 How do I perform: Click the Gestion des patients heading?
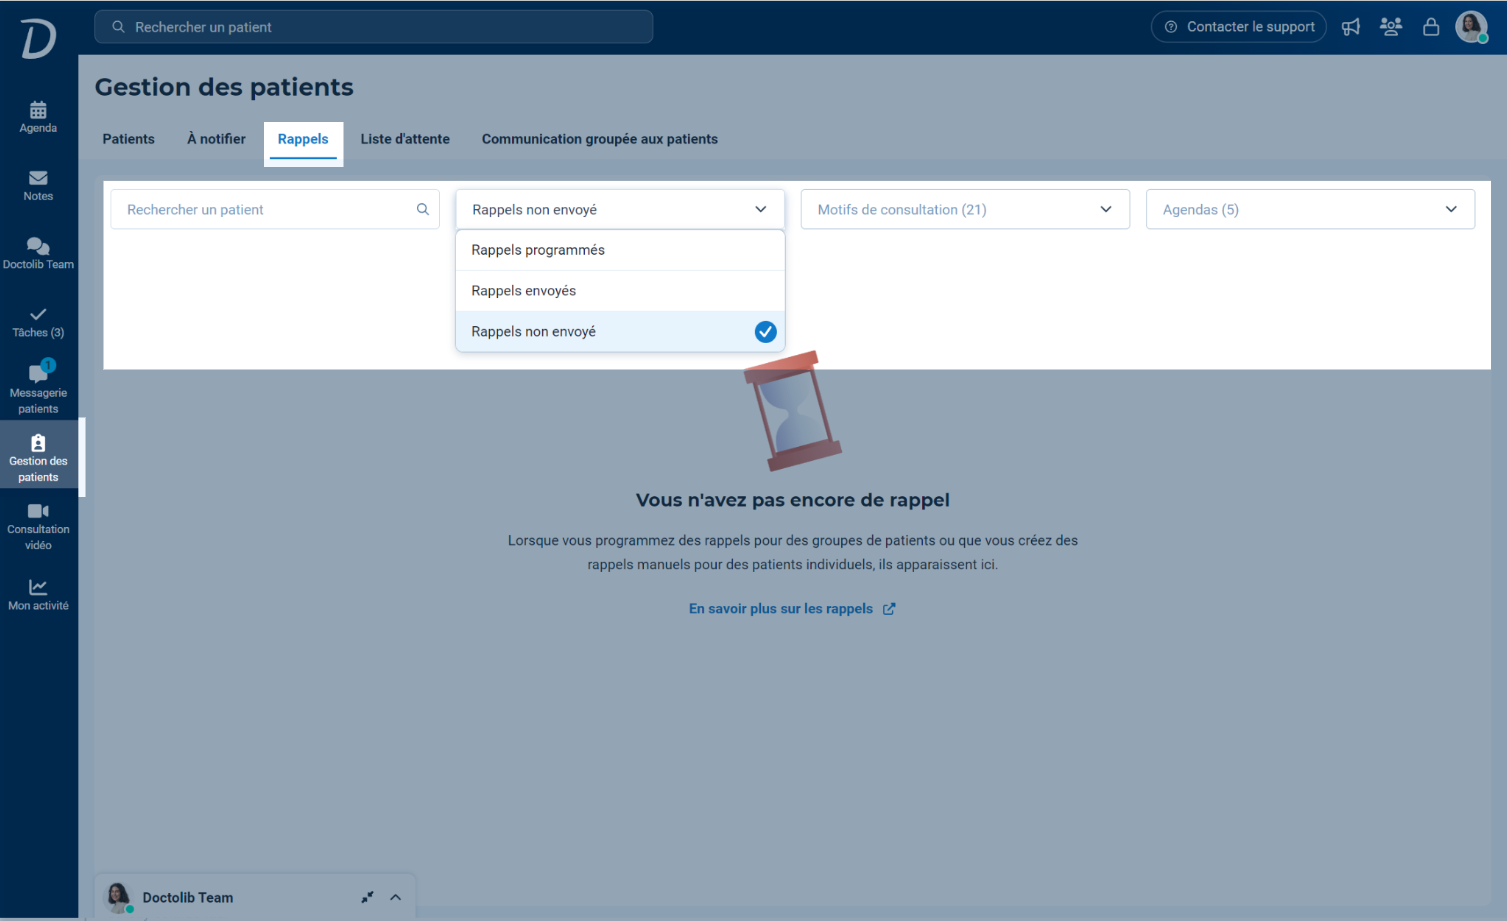(224, 87)
